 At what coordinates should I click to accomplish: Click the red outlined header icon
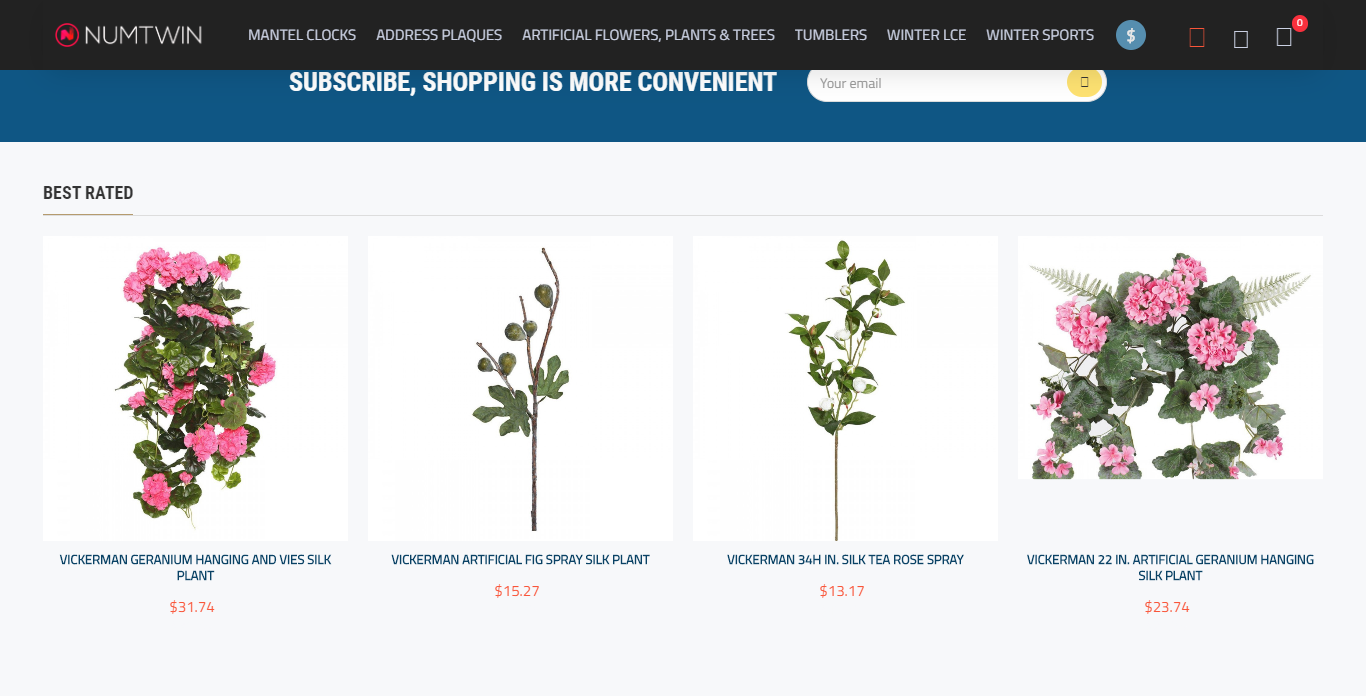(x=1197, y=38)
